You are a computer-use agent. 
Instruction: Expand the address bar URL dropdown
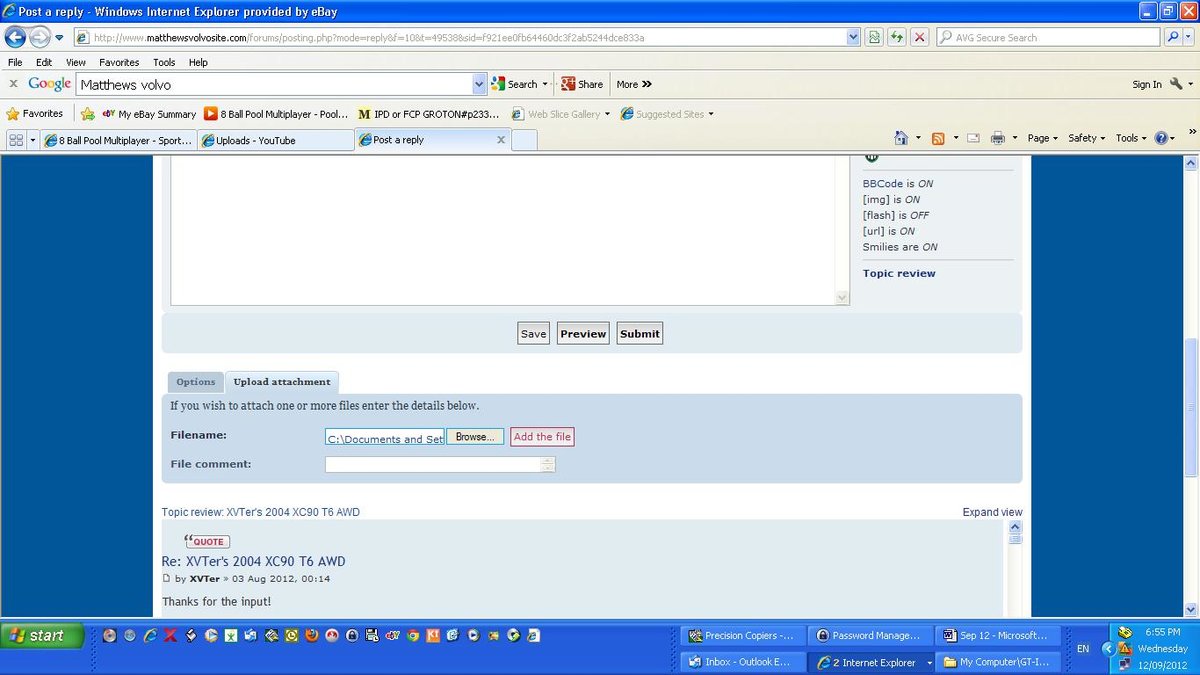(853, 37)
